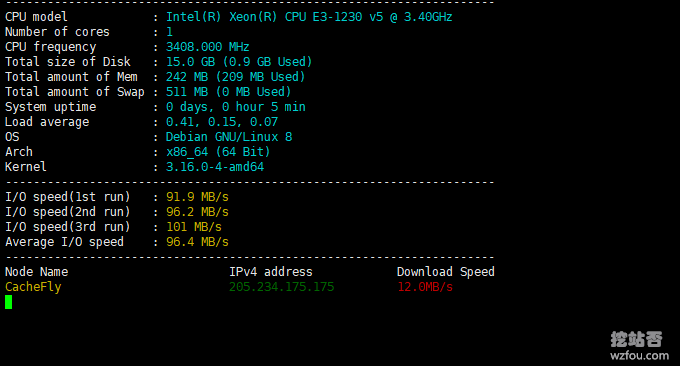680x366 pixels.
Task: Select the CacheFly node name
Action: tap(33, 287)
